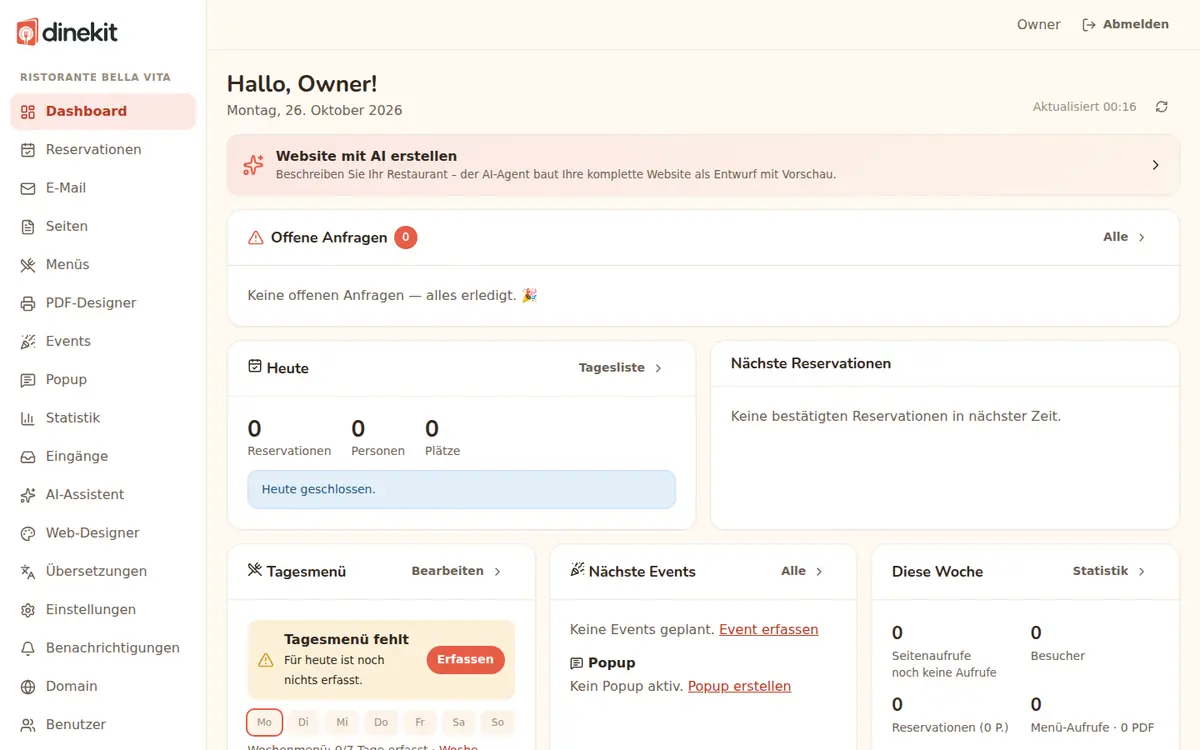The height and width of the screenshot is (750, 1200).
Task: Click the Übersetzungen translate icon
Action: coord(28,572)
